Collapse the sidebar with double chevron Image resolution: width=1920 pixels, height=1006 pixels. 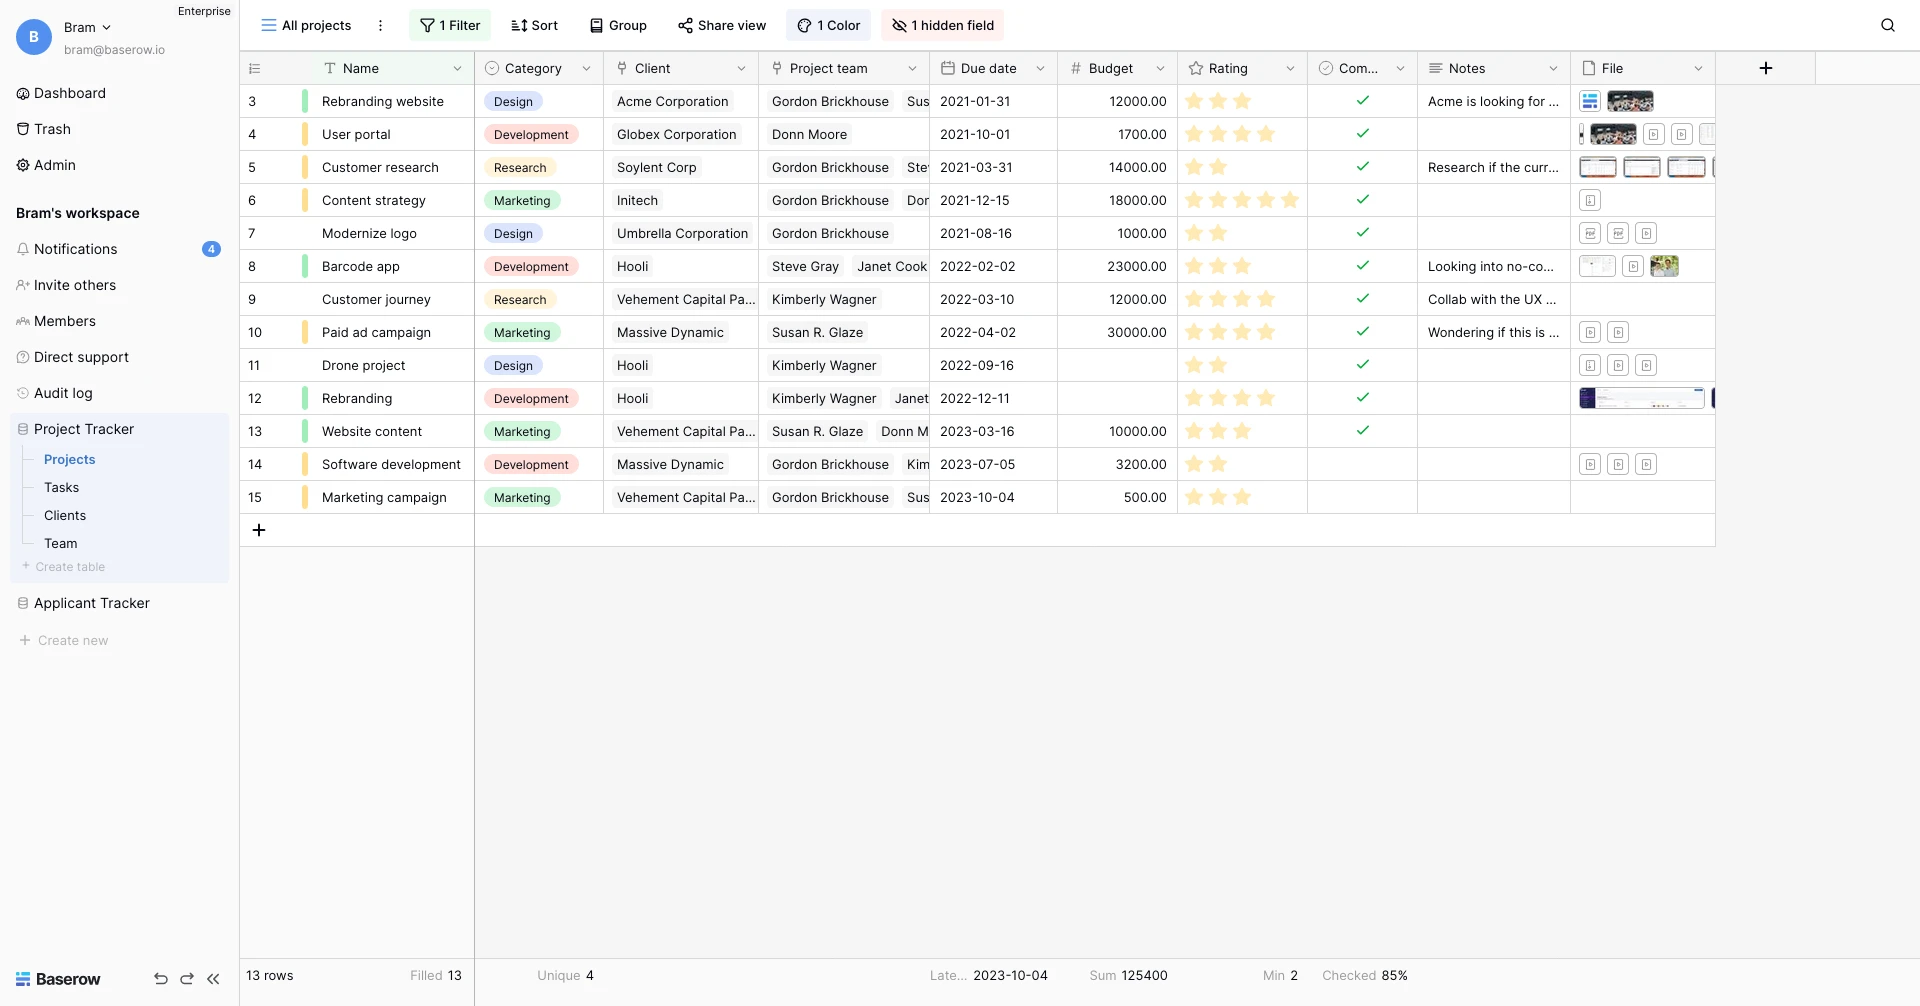pyautogui.click(x=213, y=979)
